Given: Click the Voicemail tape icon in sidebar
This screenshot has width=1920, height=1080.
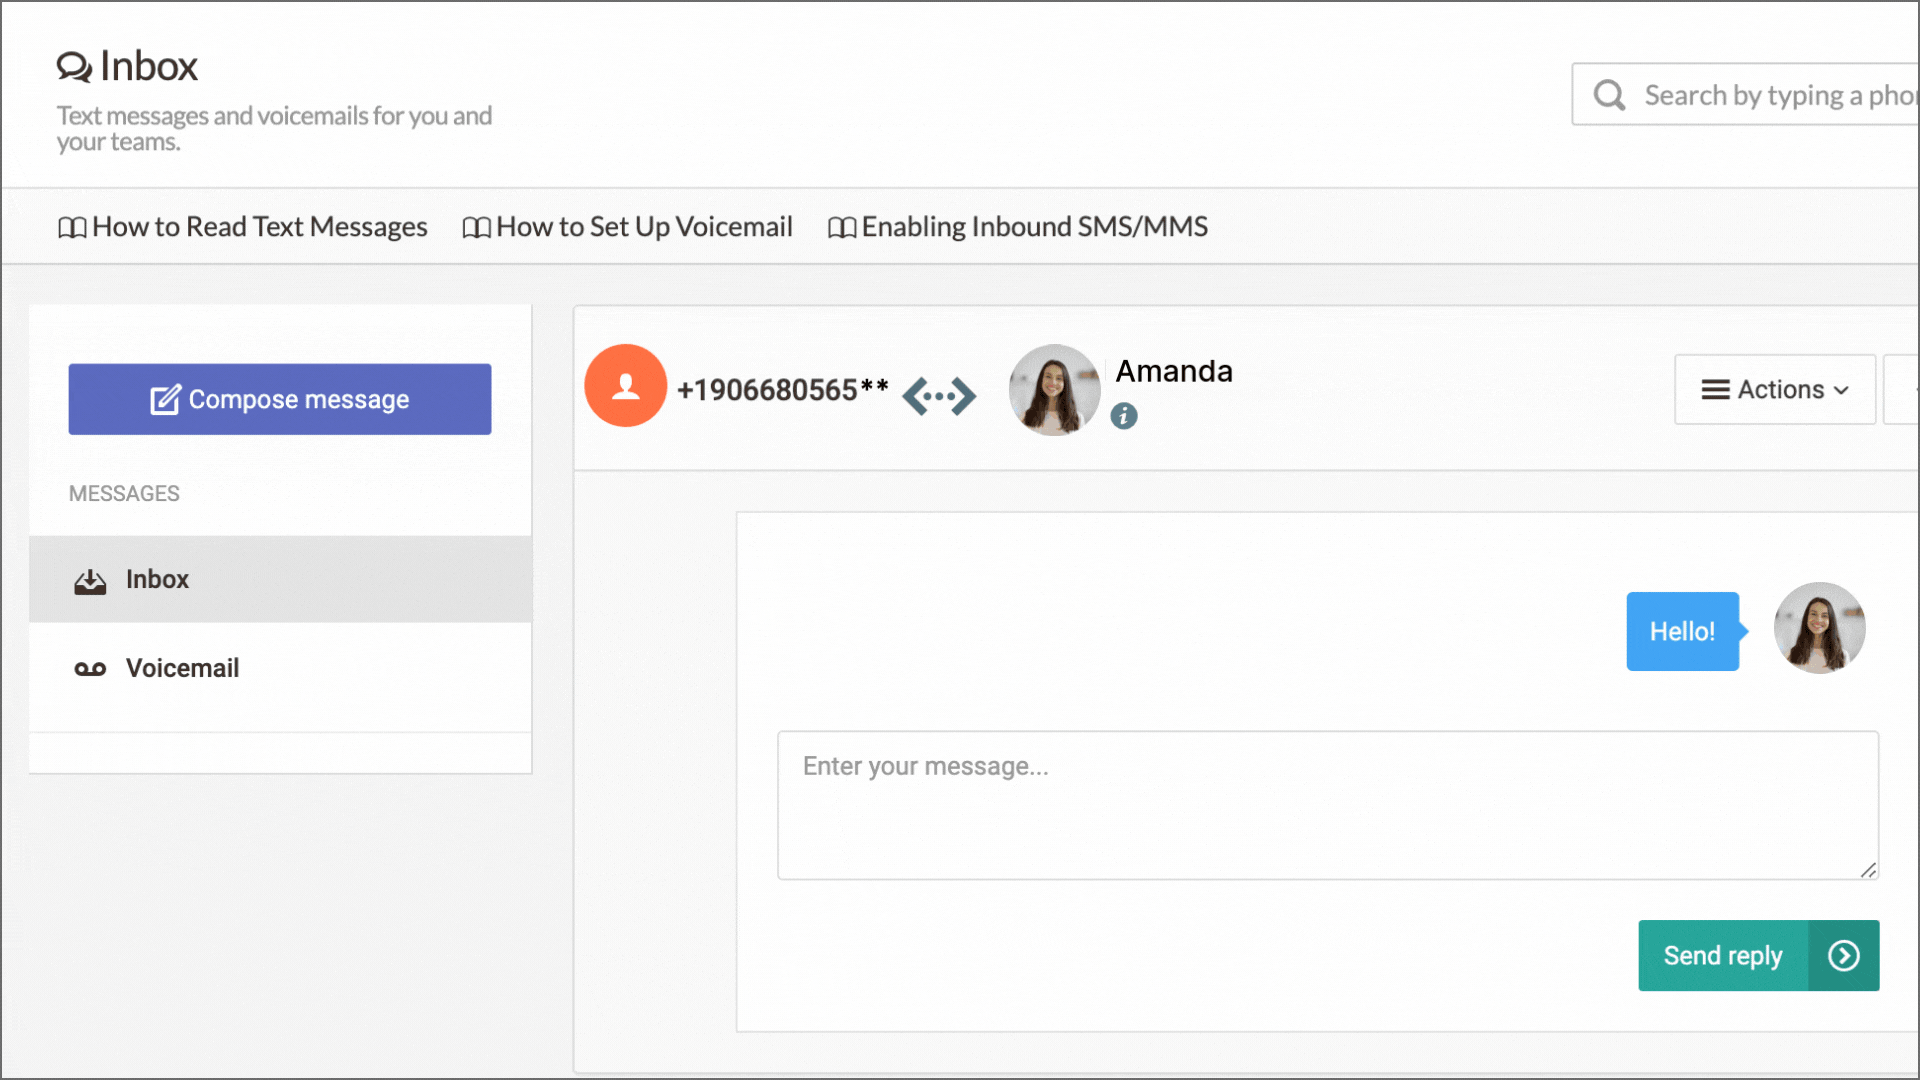Looking at the screenshot, I should click(x=90, y=669).
